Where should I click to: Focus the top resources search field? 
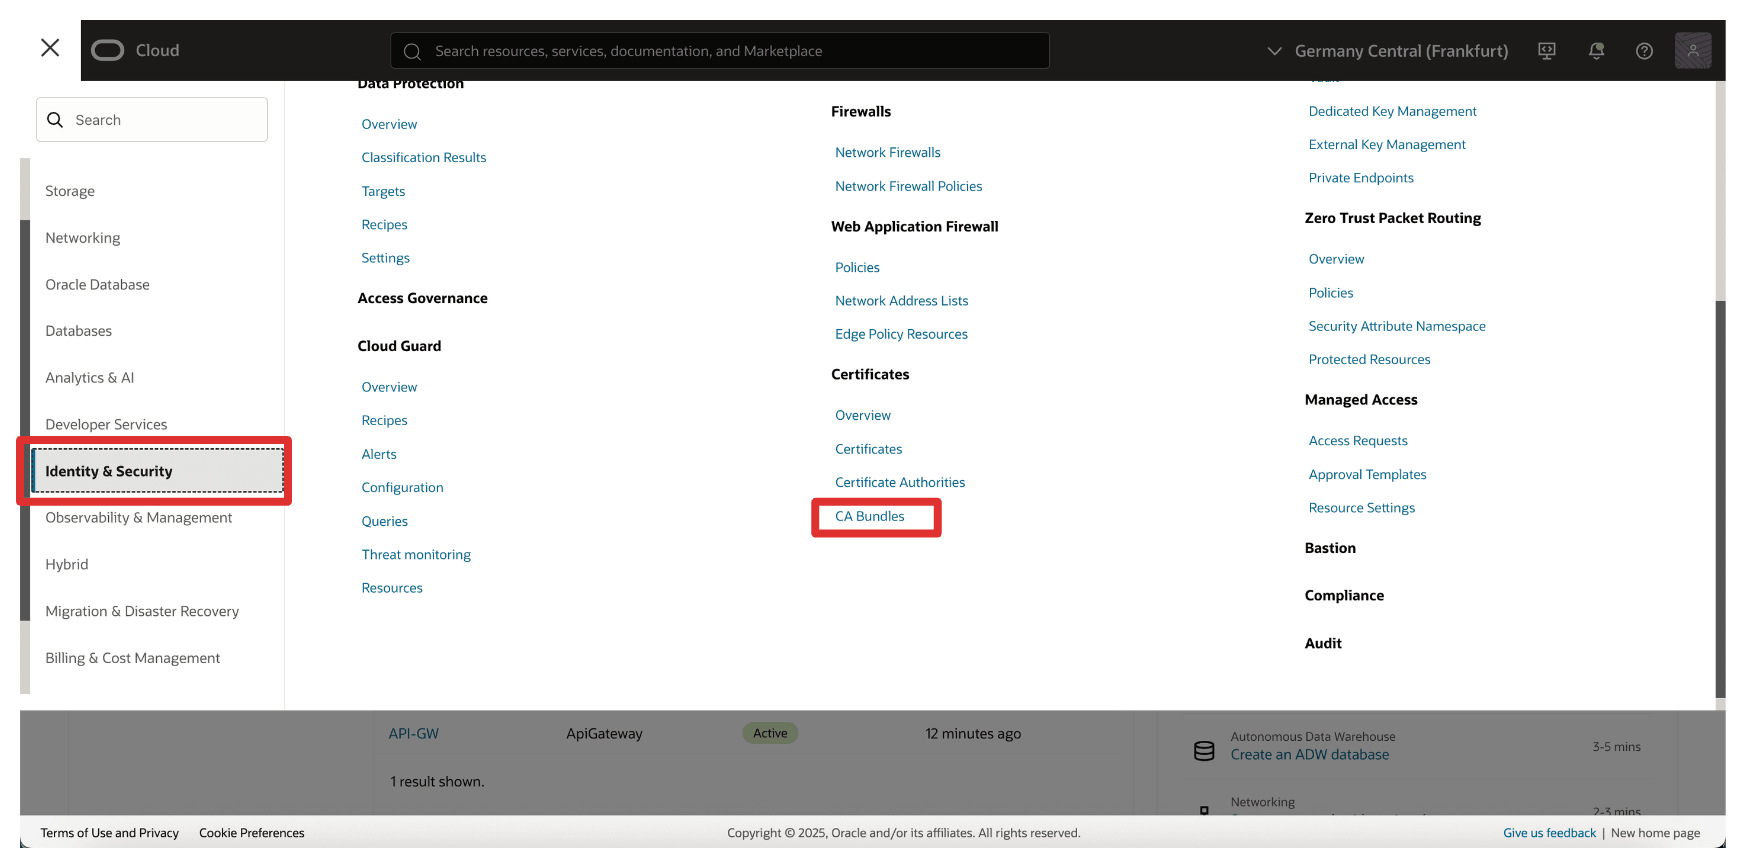point(720,51)
